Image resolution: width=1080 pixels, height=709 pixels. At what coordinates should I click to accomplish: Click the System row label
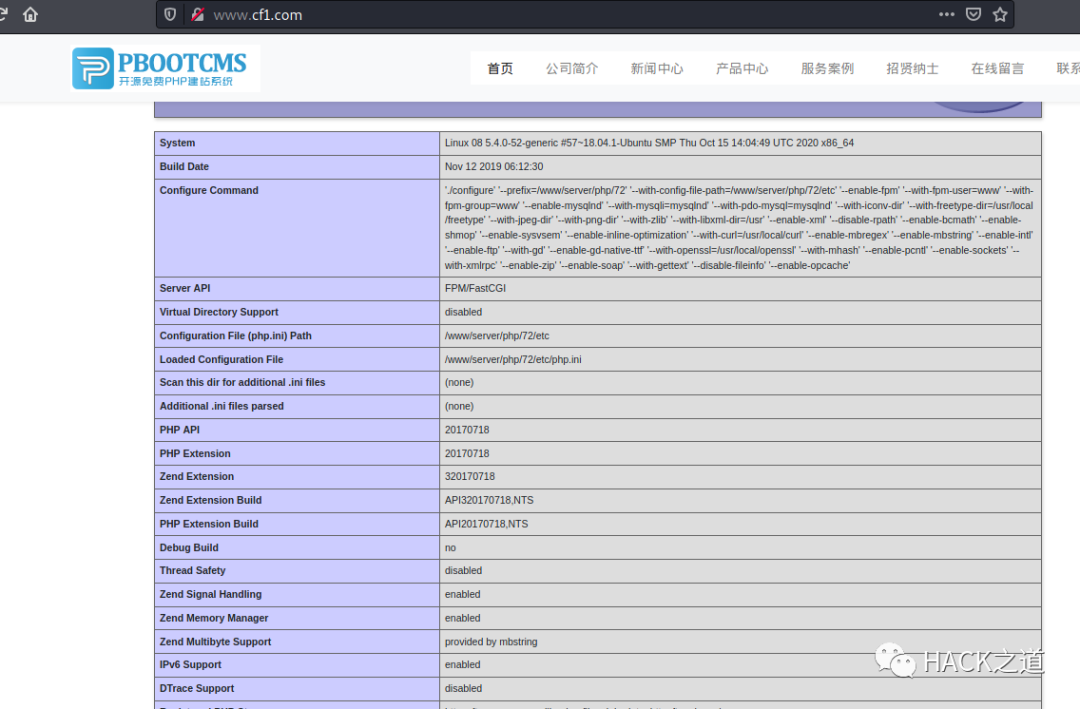pyautogui.click(x=177, y=143)
